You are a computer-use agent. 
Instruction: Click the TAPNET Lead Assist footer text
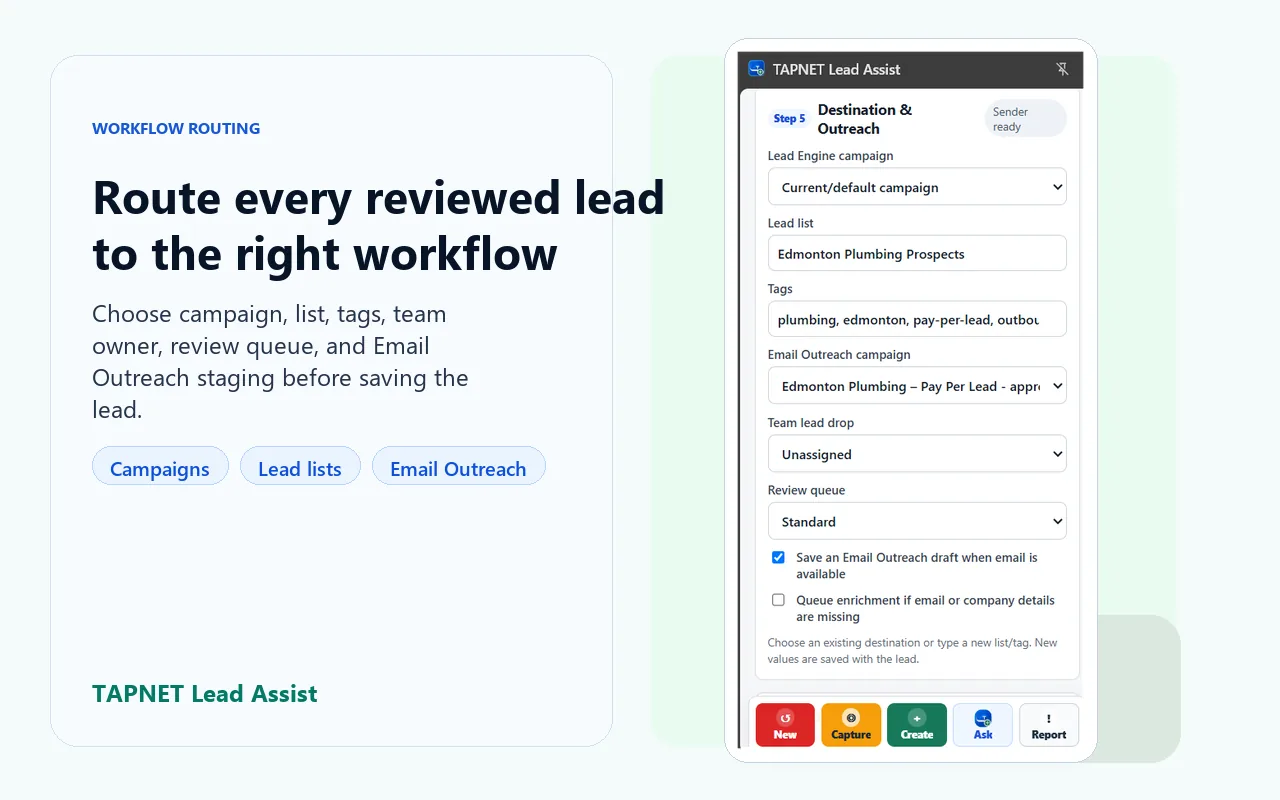[205, 694]
